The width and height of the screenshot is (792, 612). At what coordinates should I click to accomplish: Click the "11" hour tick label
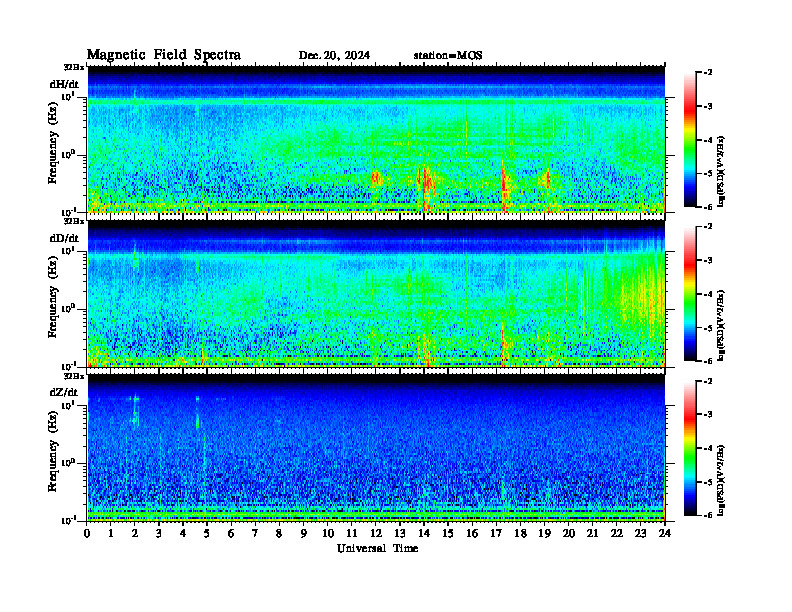click(352, 533)
